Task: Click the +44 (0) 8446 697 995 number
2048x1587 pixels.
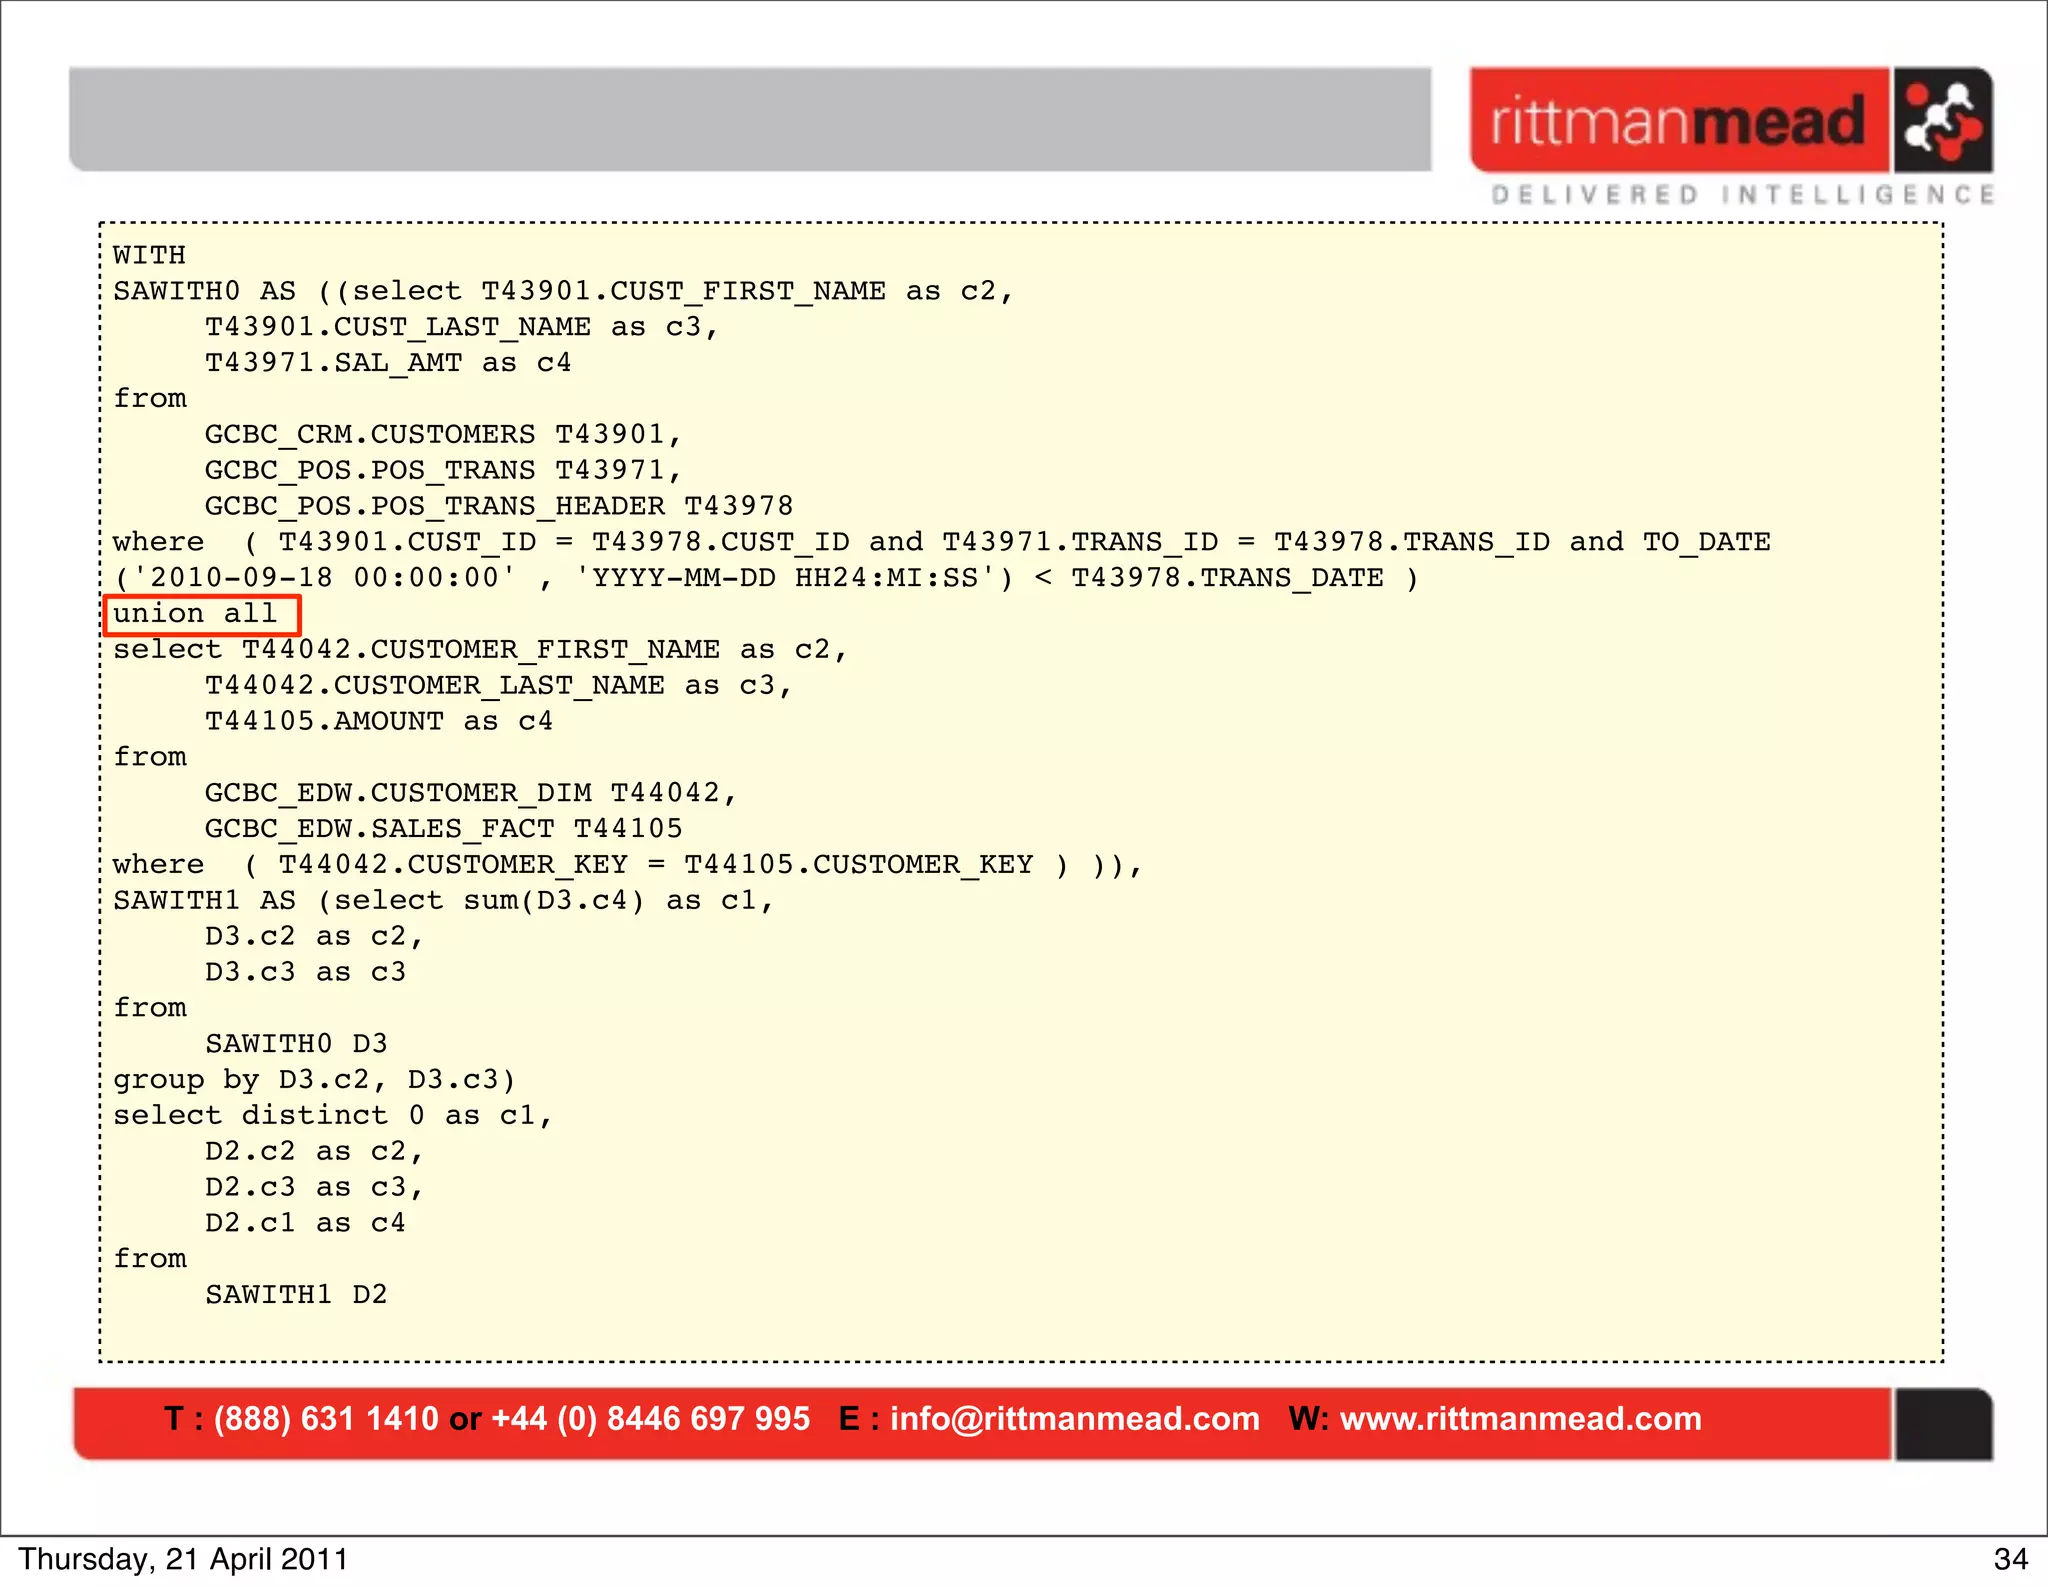Action: tap(650, 1419)
